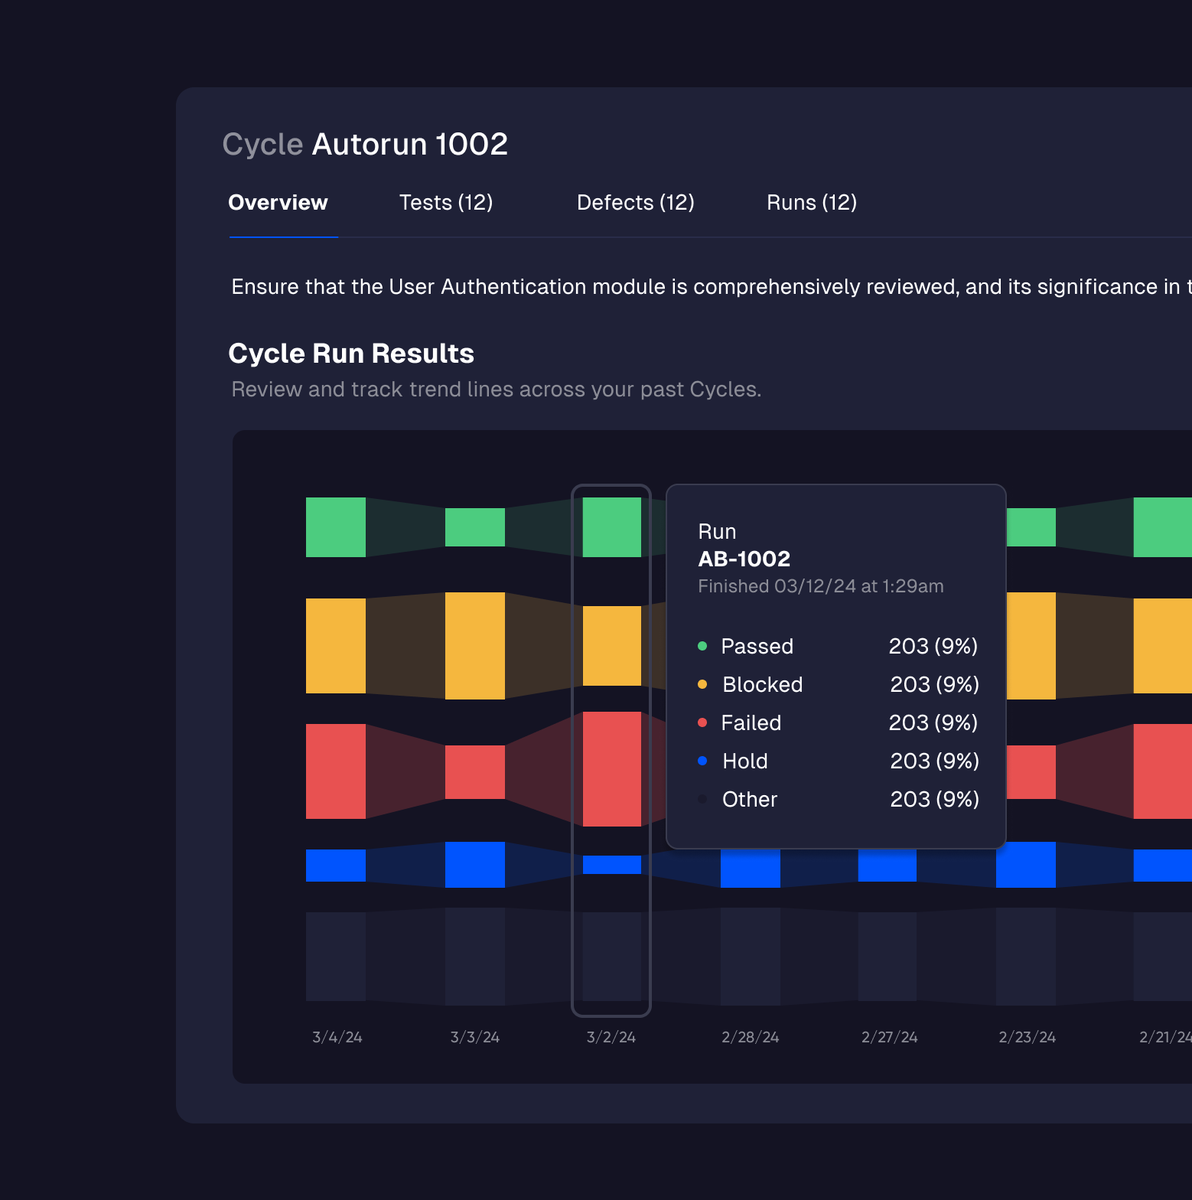Open the Overview tab
This screenshot has width=1192, height=1200.
(x=278, y=203)
